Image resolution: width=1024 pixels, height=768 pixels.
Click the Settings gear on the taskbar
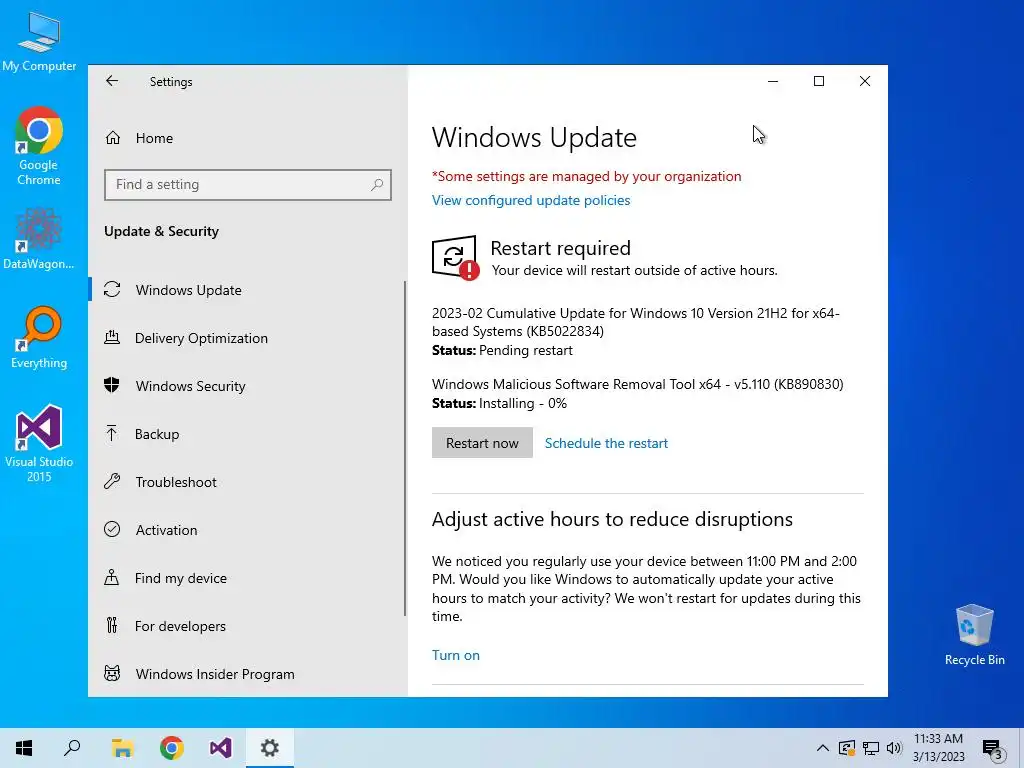click(270, 748)
